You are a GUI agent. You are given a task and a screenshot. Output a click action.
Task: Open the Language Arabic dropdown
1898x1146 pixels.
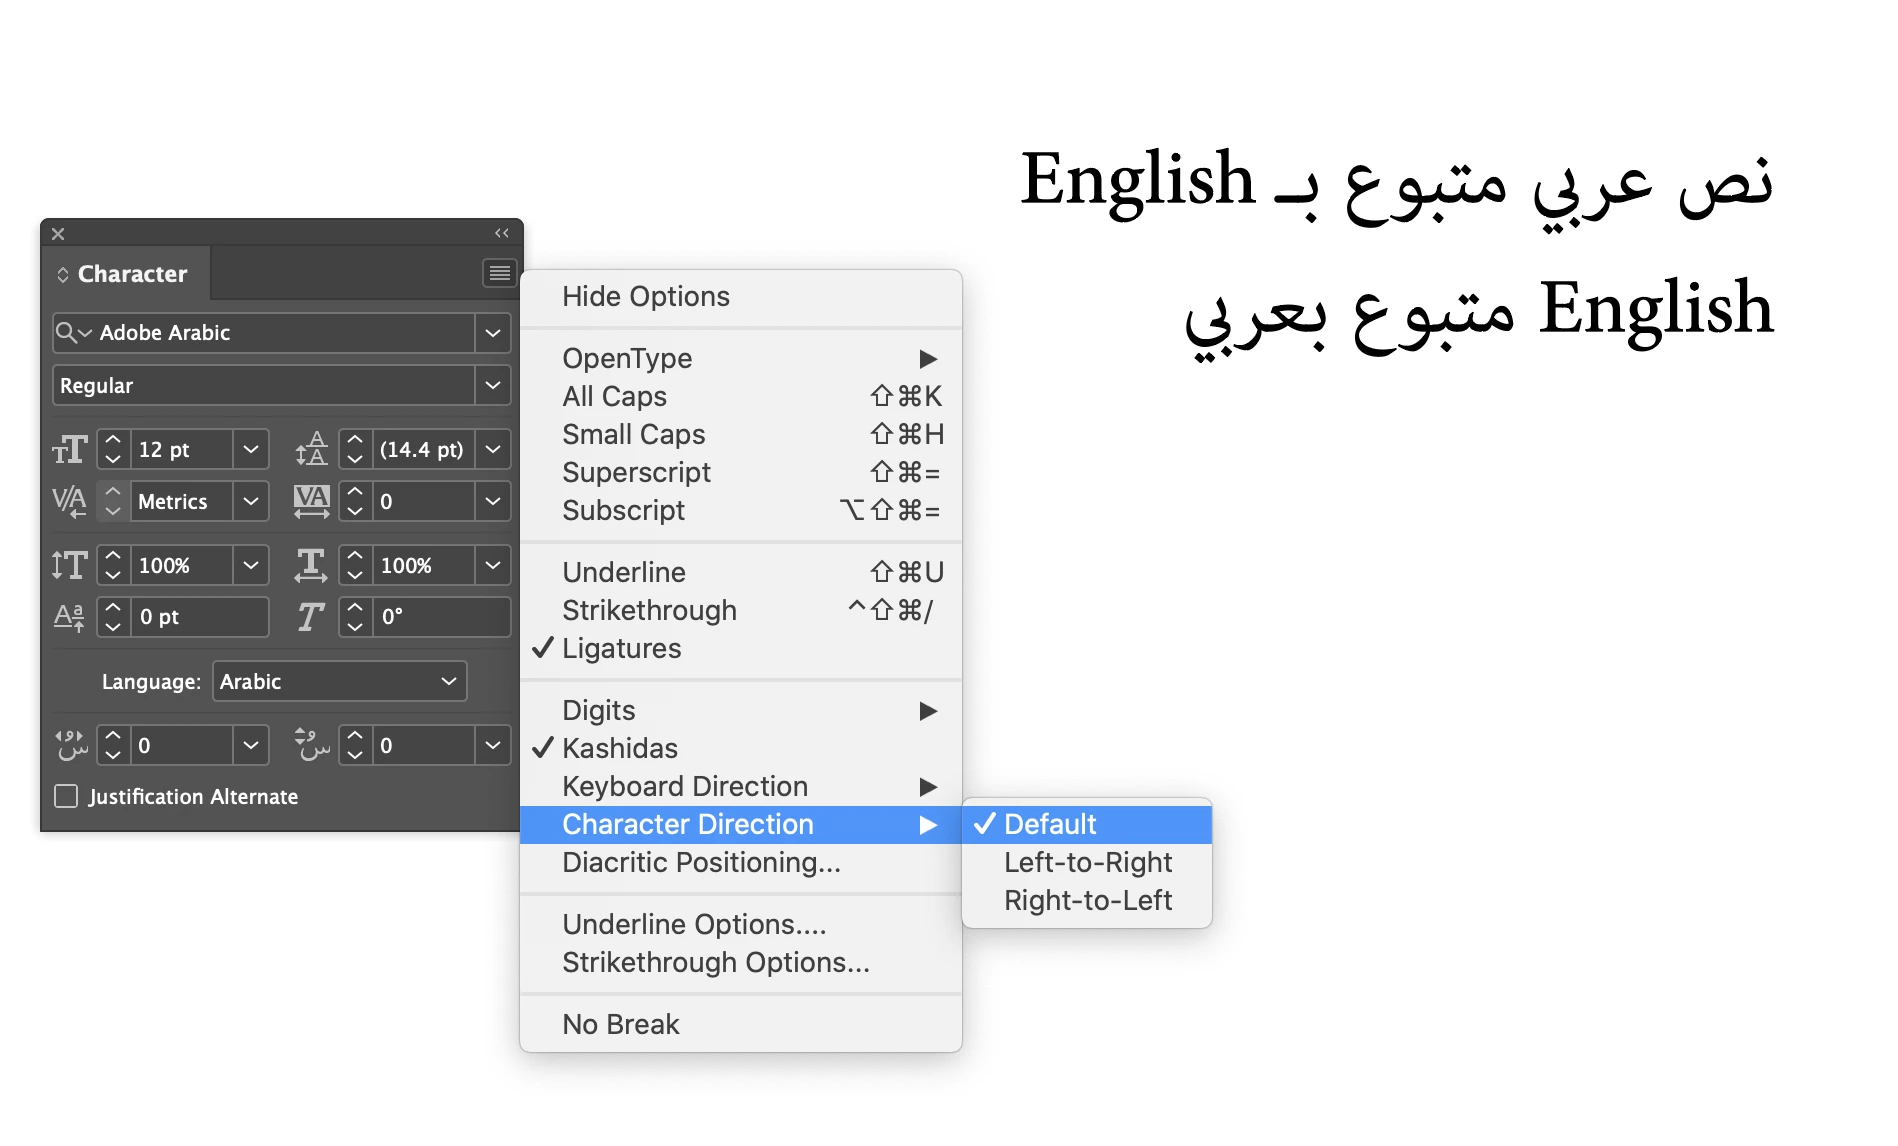point(339,681)
